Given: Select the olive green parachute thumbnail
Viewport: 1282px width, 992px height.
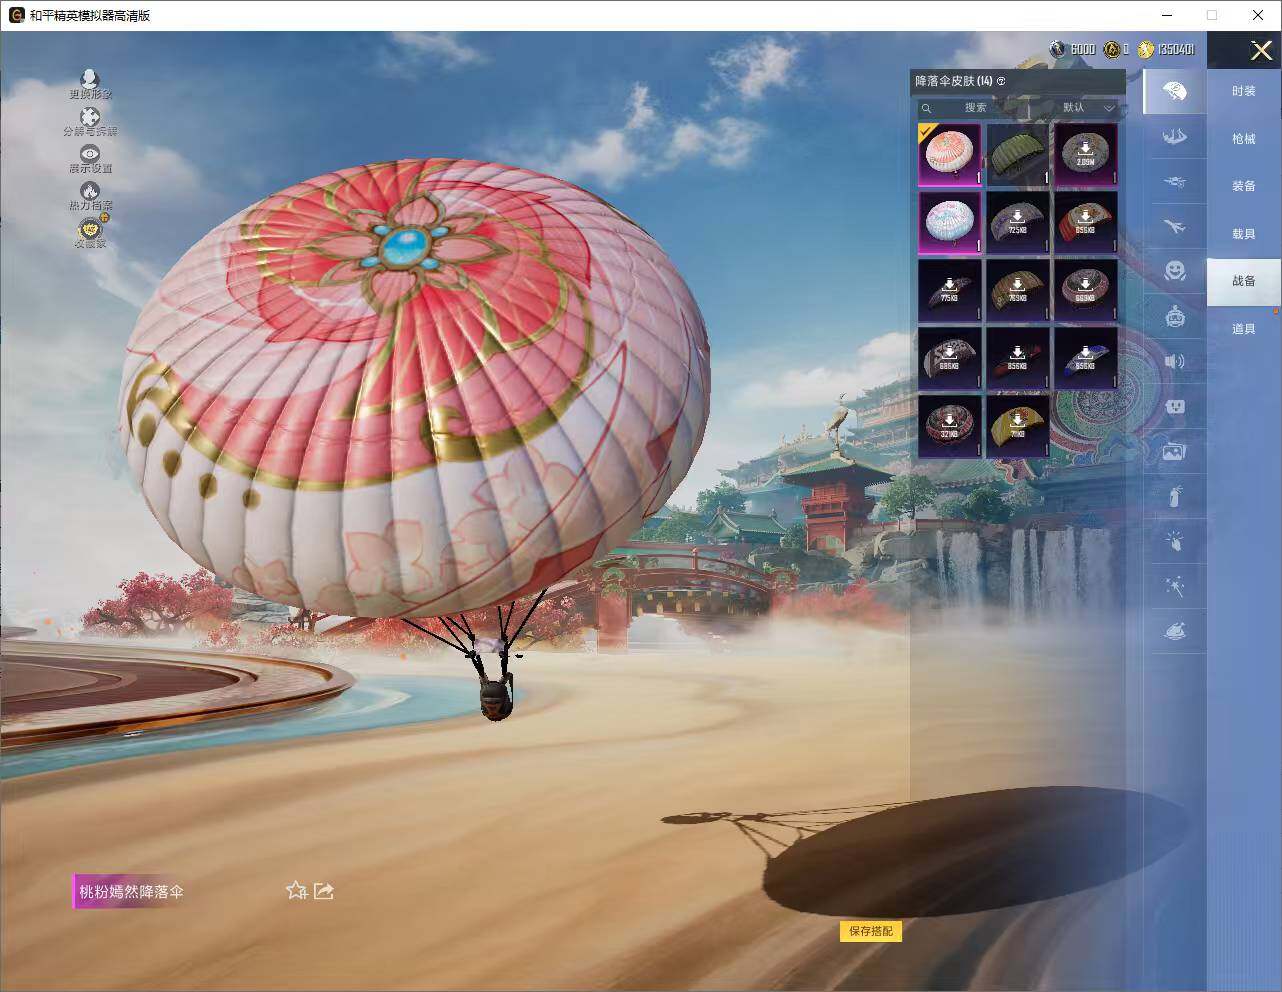Looking at the screenshot, I should click(x=1018, y=154).
